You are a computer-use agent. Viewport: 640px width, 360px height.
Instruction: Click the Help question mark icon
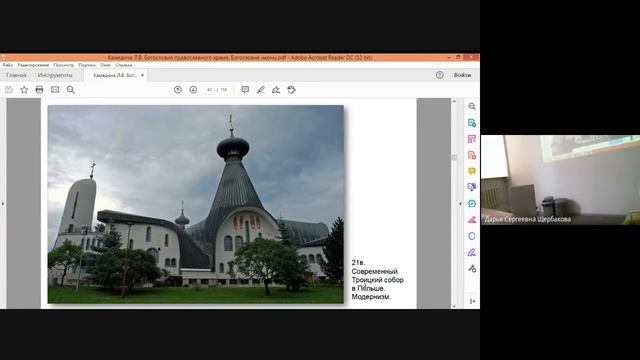pos(440,75)
